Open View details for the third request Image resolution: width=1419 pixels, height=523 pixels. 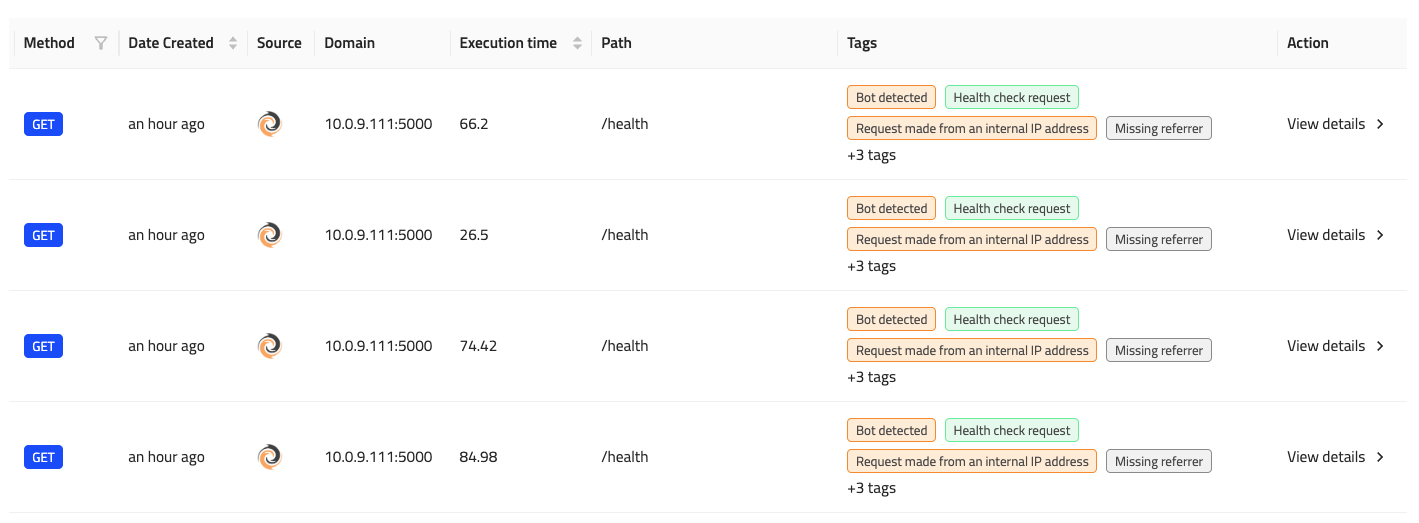1326,346
